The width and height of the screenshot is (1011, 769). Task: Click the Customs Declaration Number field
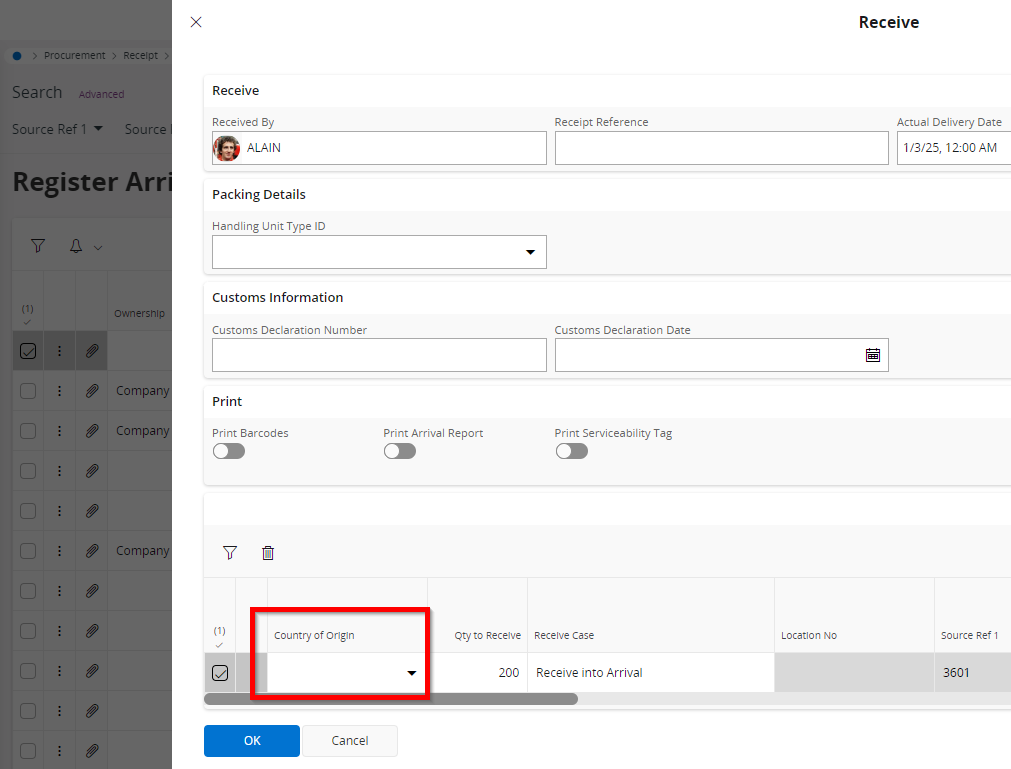click(x=379, y=355)
